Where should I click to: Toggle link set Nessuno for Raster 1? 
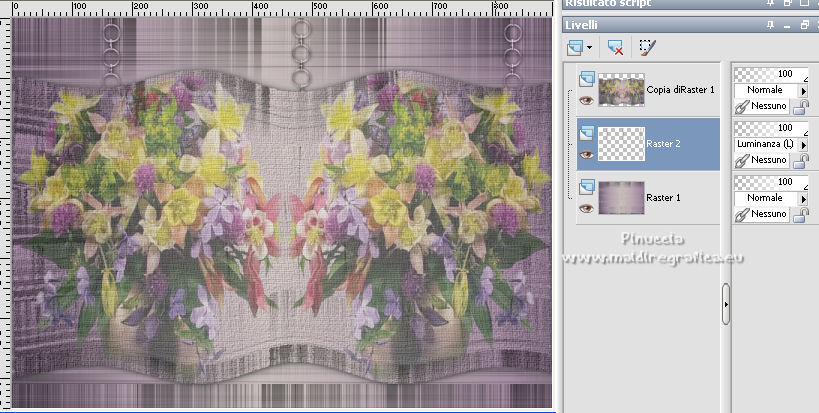(x=762, y=214)
